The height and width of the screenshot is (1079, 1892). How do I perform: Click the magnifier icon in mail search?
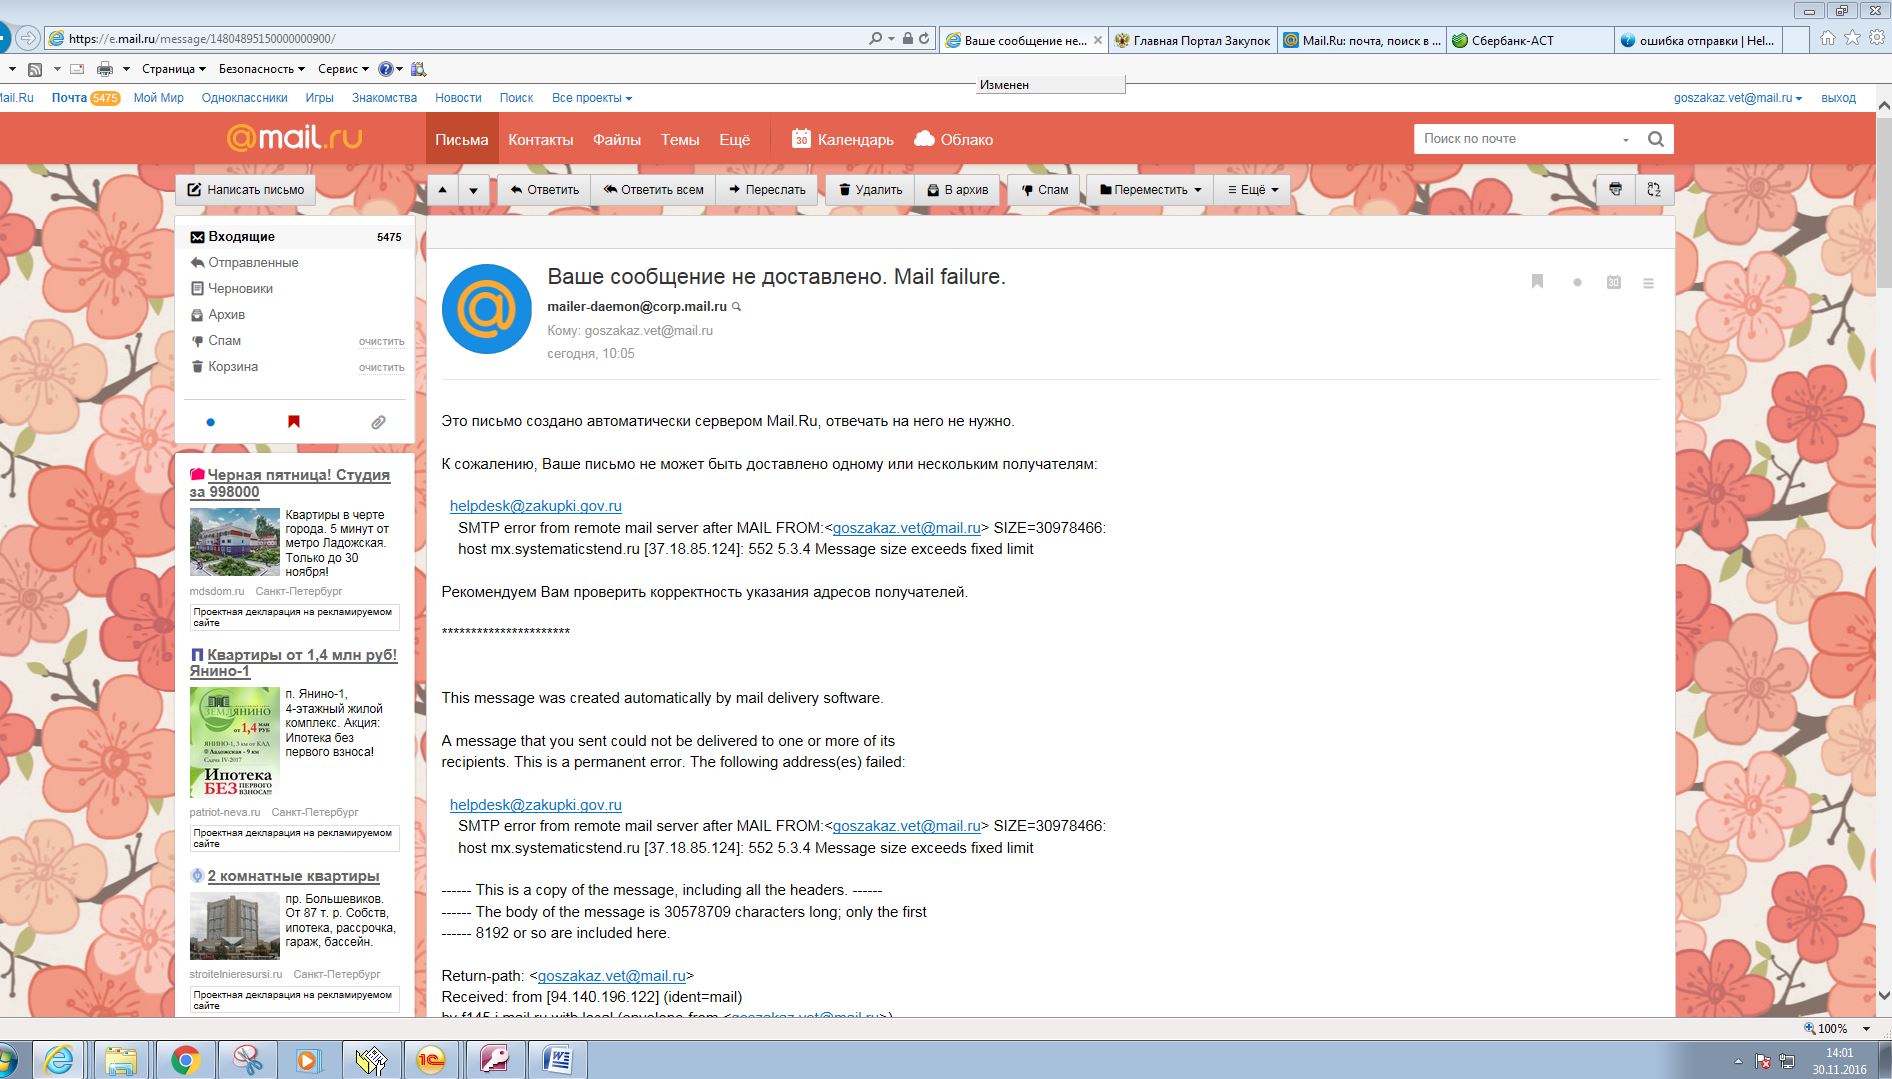(x=1656, y=139)
